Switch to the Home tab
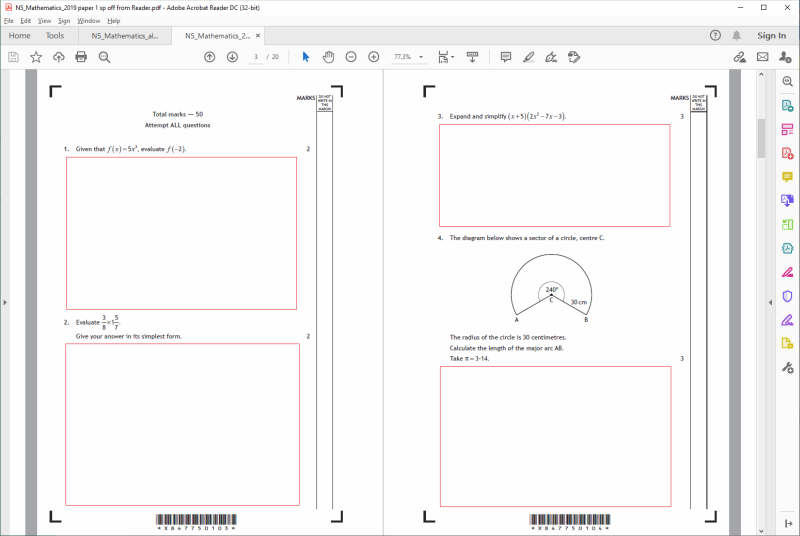Viewport: 800px width, 536px height. point(19,36)
